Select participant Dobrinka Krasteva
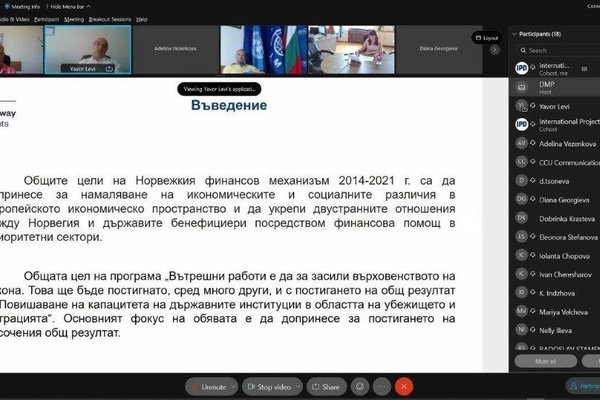 pyautogui.click(x=567, y=219)
